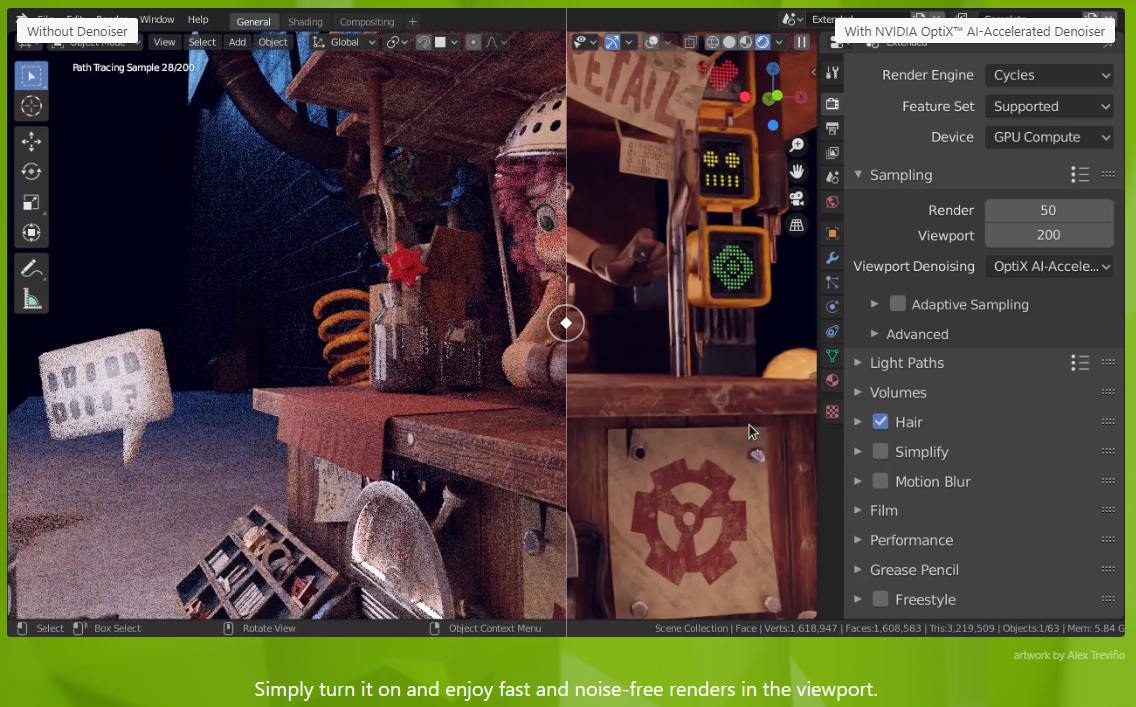The image size is (1136, 707).
Task: Open the viewport Add menu
Action: point(237,42)
